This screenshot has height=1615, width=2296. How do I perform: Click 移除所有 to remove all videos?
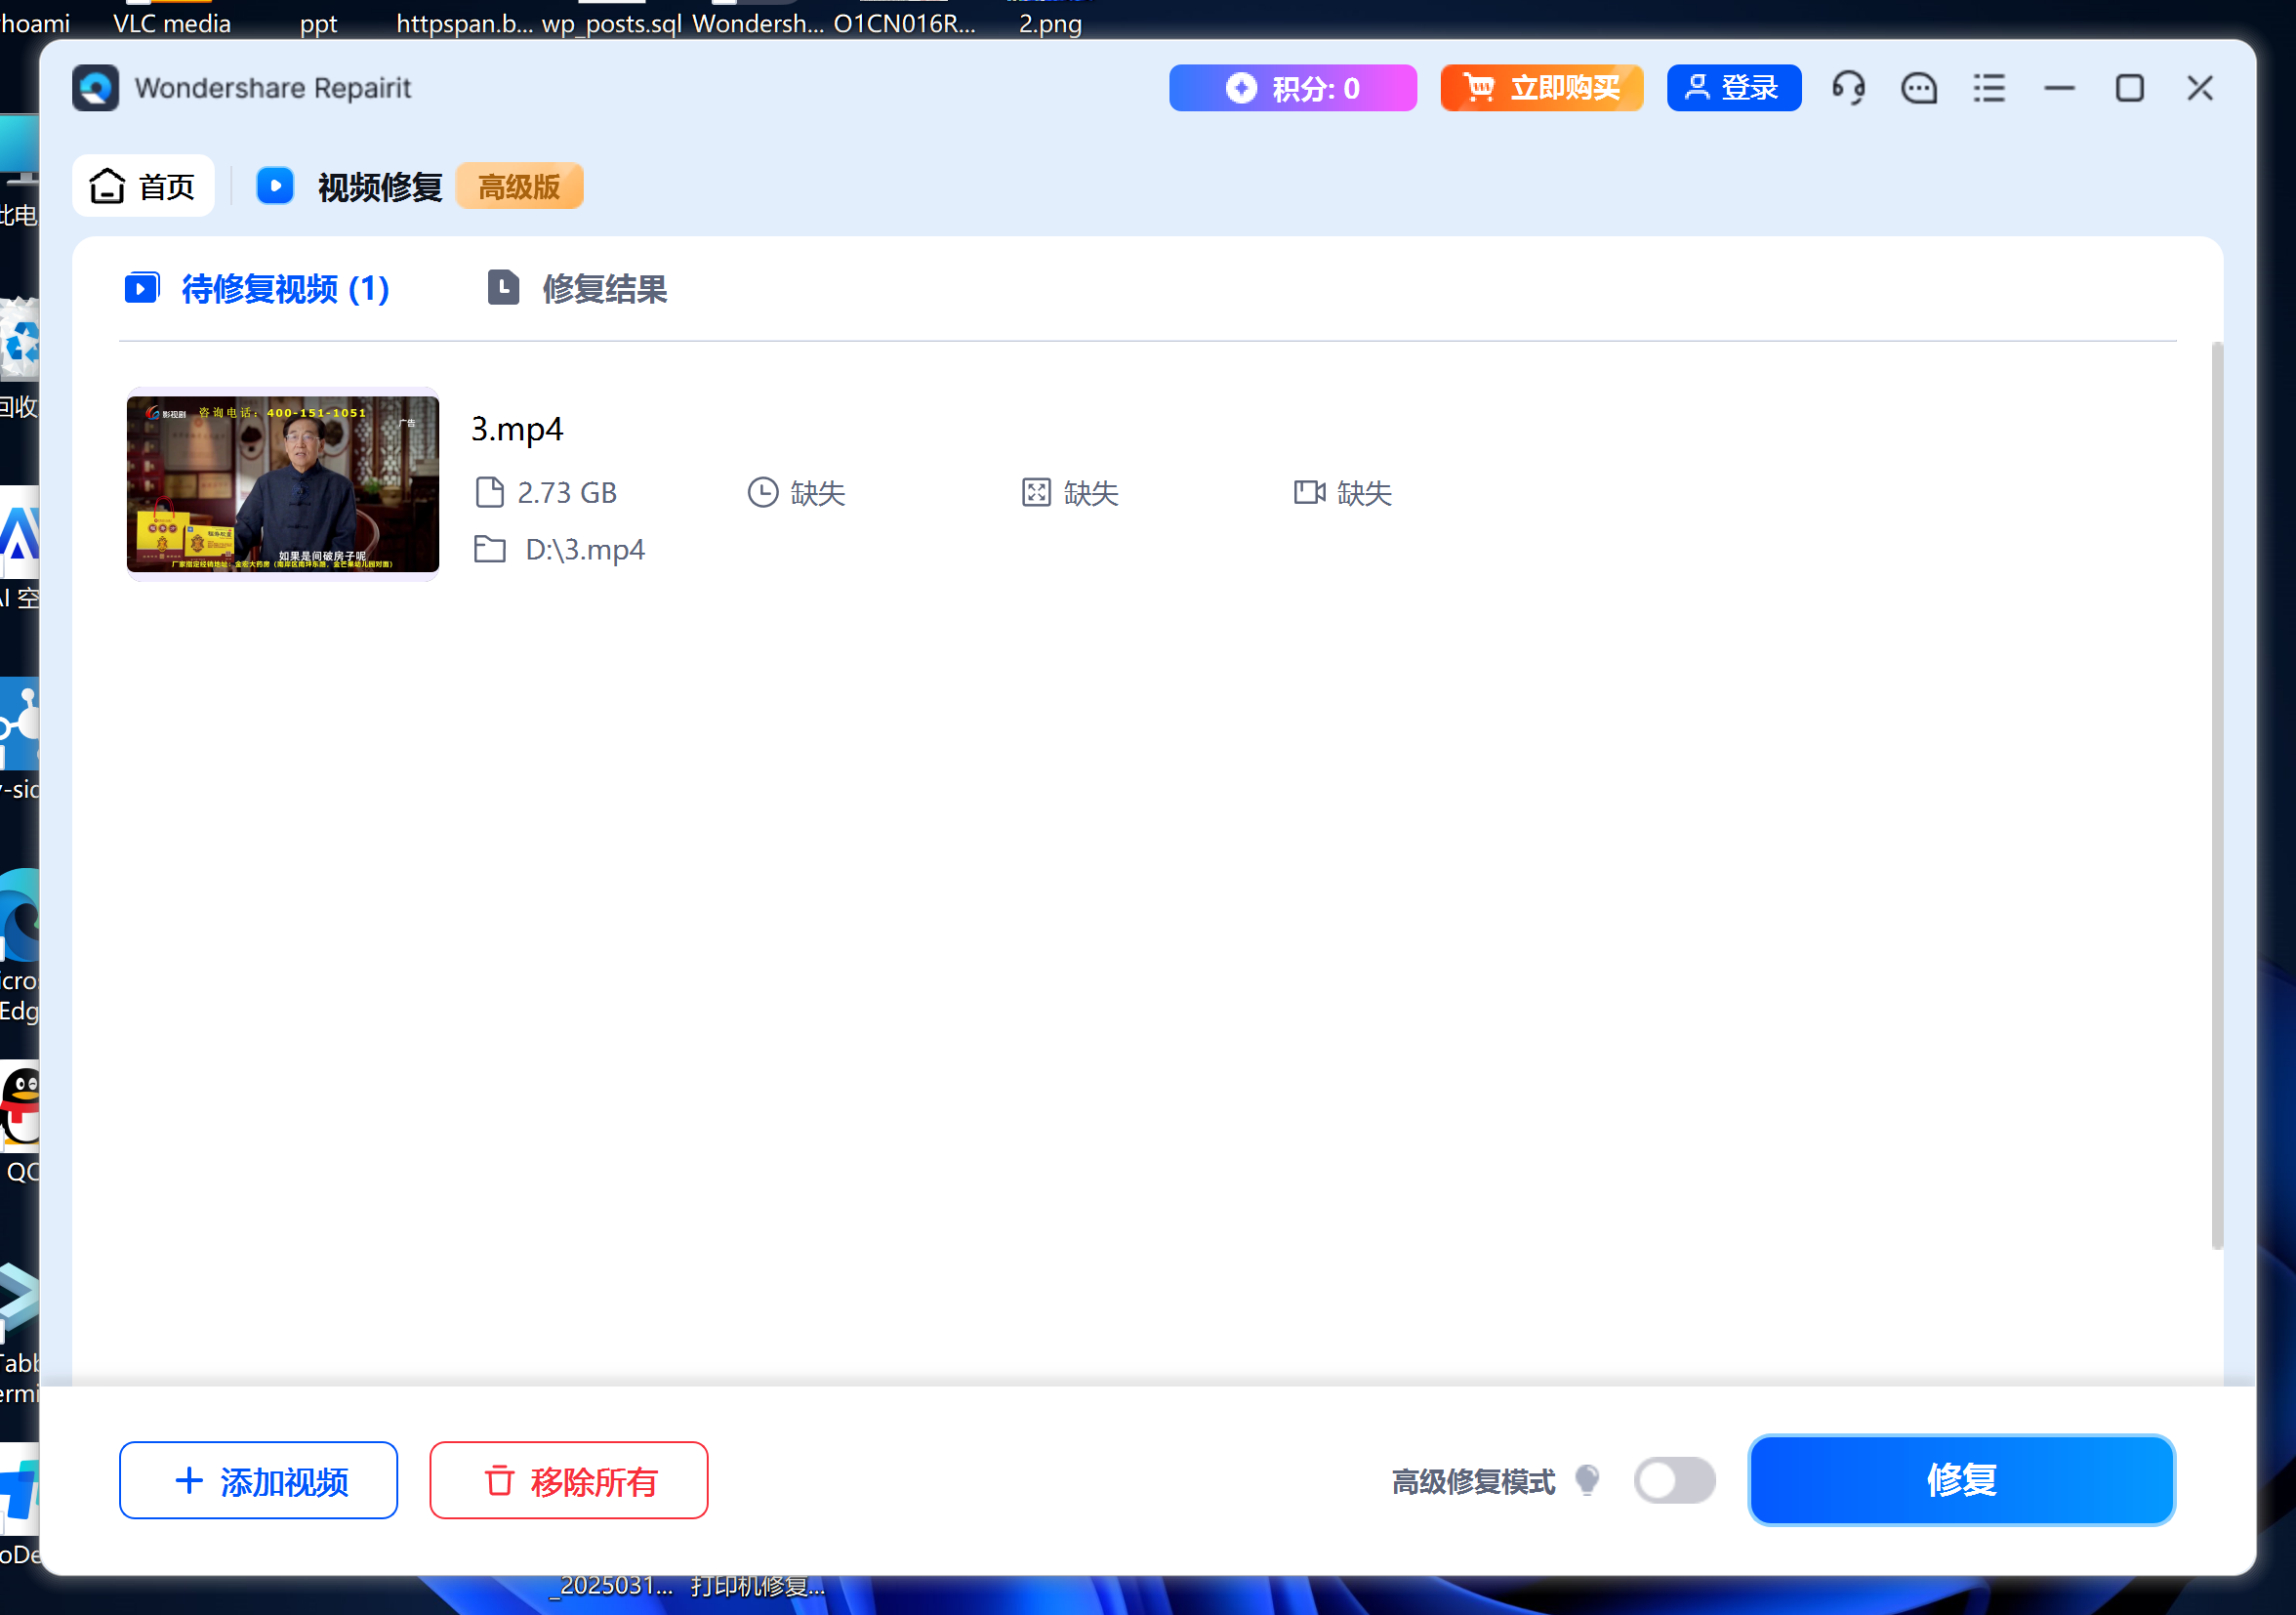pyautogui.click(x=569, y=1480)
